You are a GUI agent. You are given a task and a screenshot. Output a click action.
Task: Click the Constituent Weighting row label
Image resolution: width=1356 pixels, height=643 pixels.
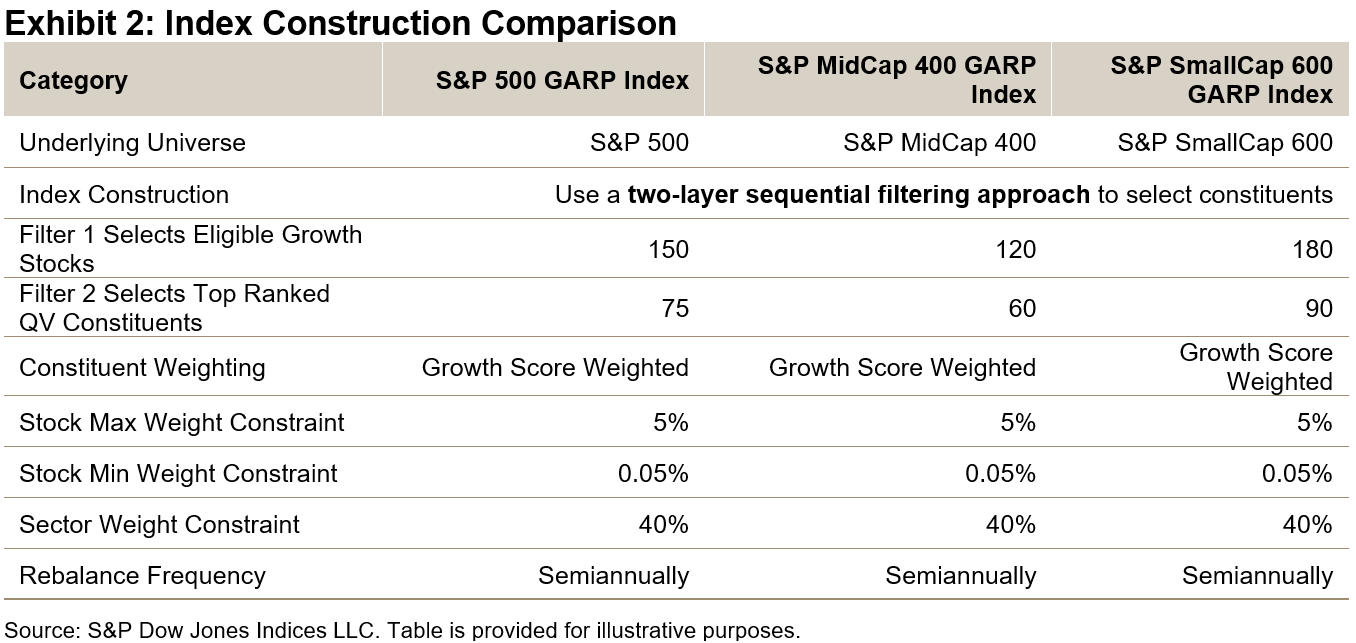pyautogui.click(x=142, y=368)
